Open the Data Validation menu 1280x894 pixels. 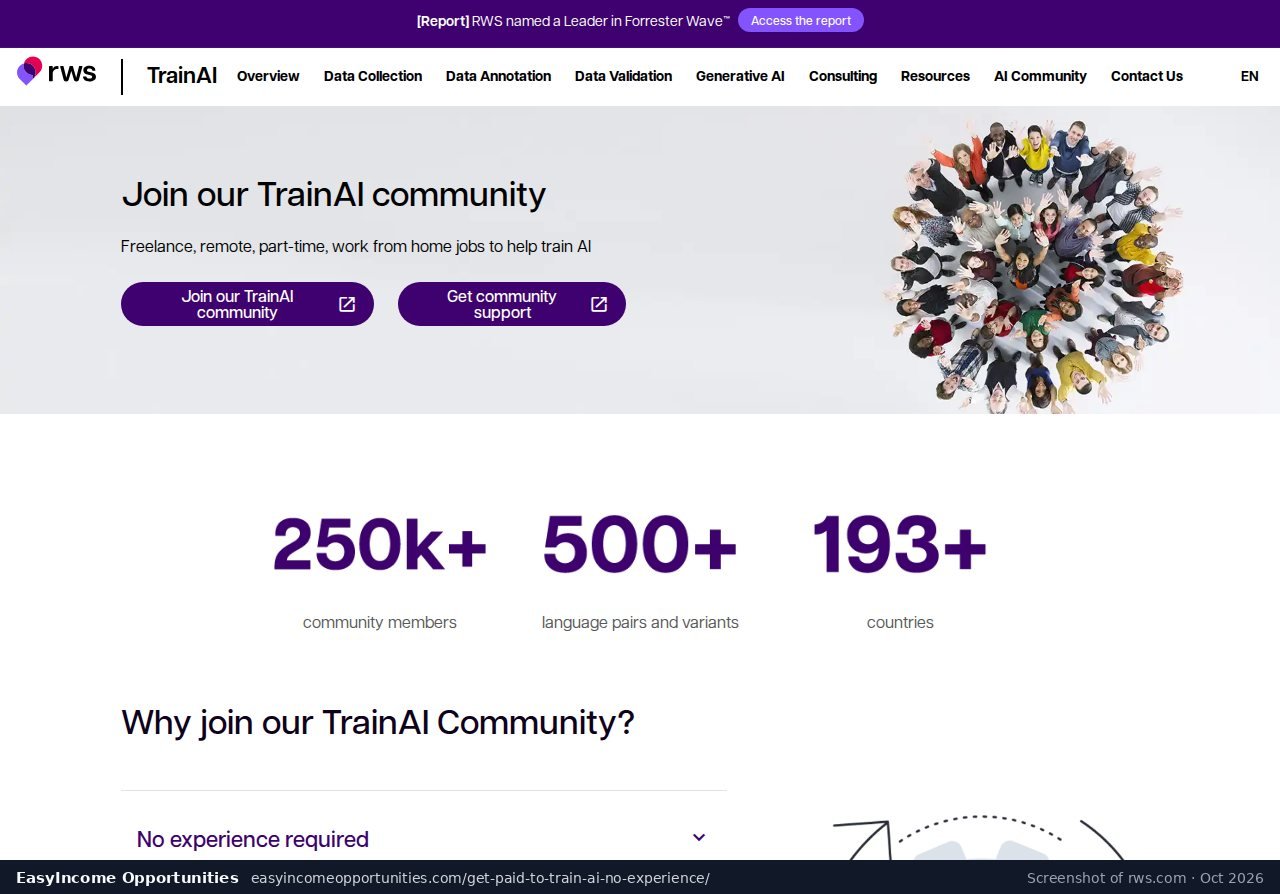tap(623, 76)
